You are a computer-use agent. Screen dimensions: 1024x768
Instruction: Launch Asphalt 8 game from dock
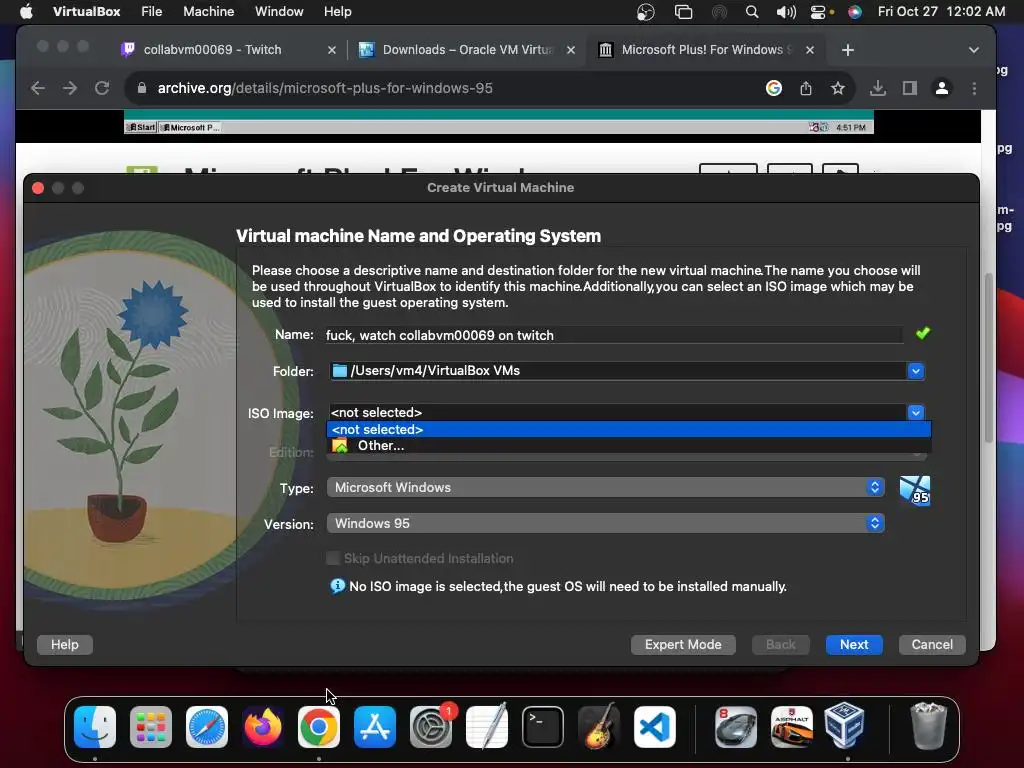tap(736, 727)
